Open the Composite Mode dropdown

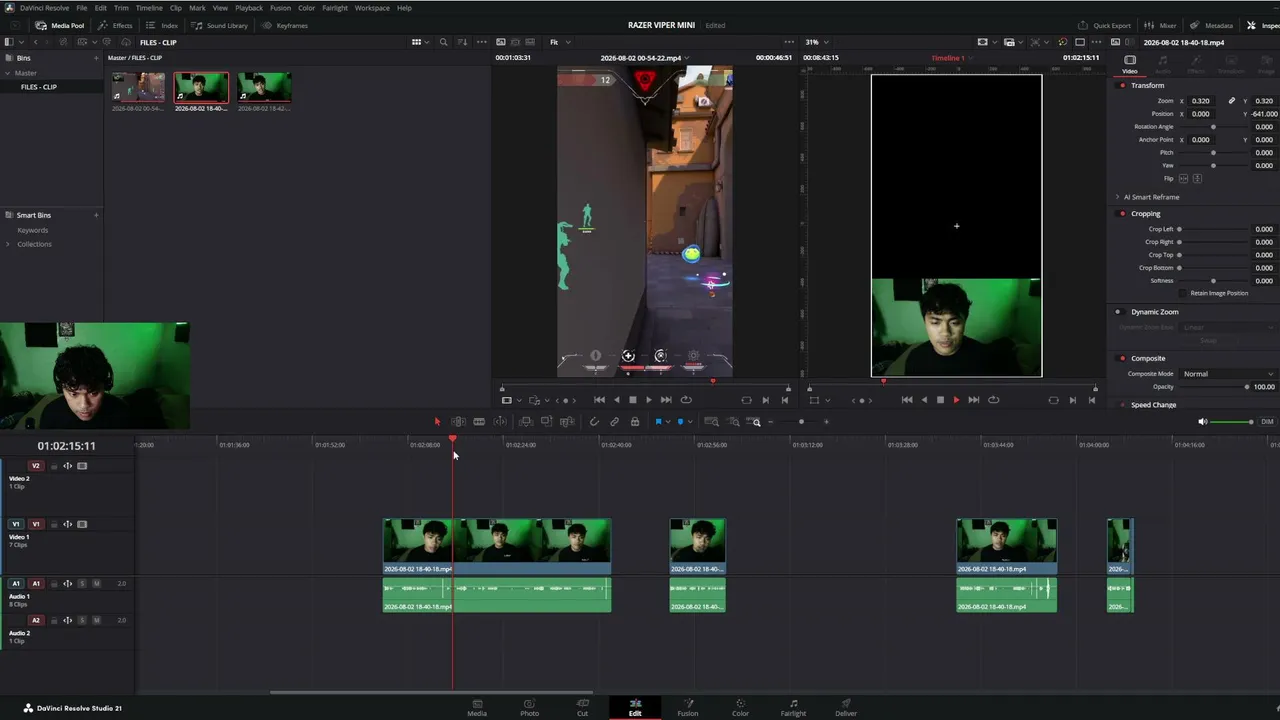point(1229,374)
